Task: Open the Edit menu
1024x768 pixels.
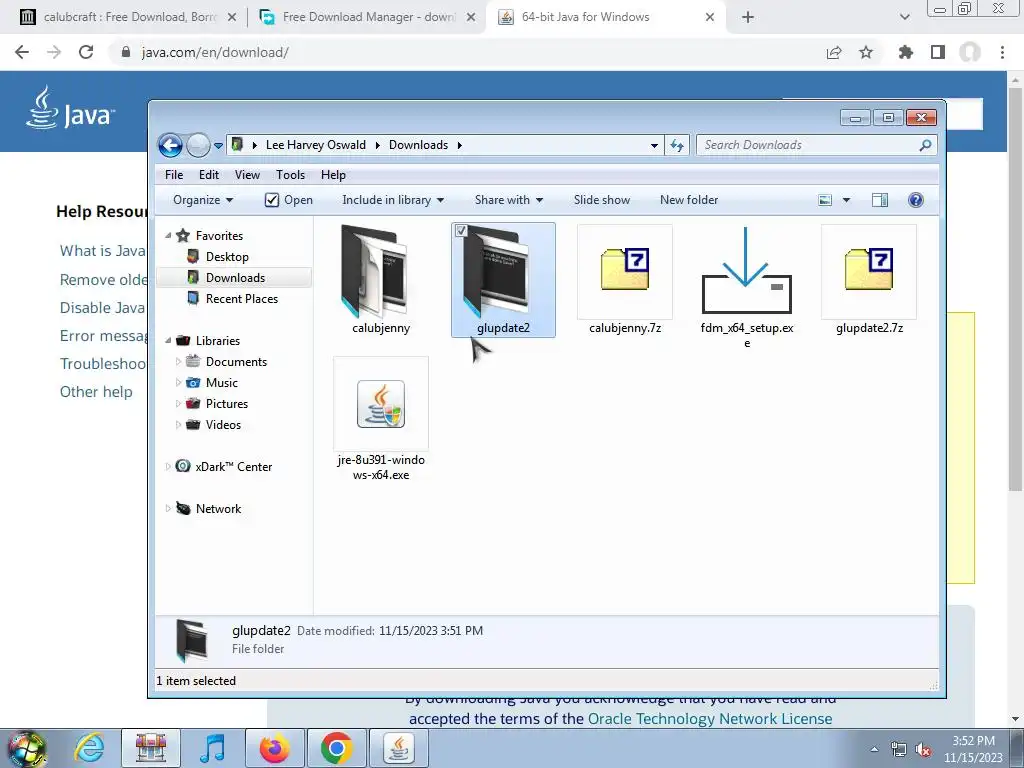Action: (209, 175)
